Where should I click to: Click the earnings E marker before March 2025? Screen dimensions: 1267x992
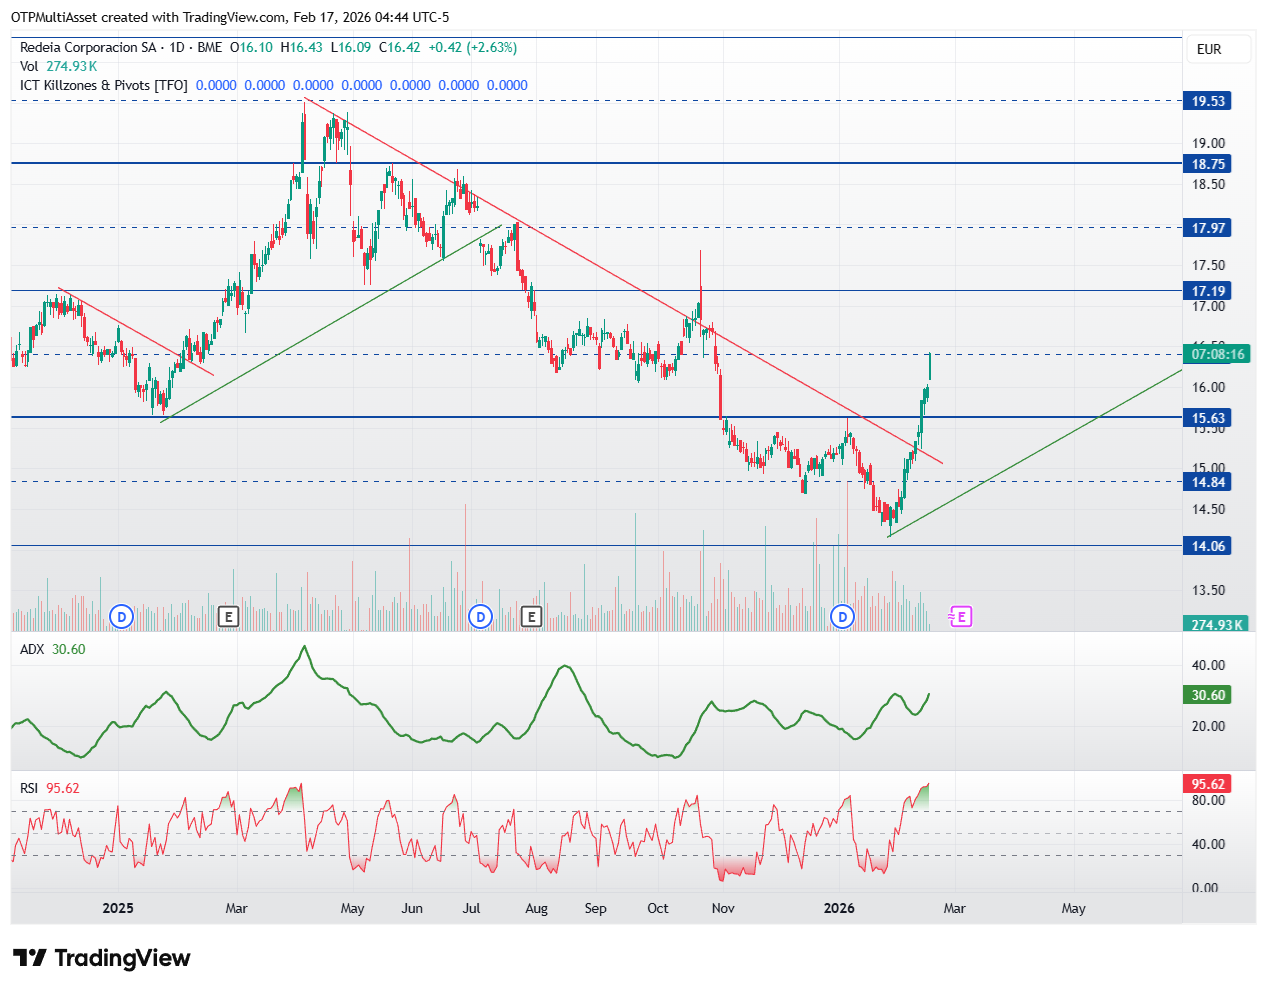coord(228,617)
